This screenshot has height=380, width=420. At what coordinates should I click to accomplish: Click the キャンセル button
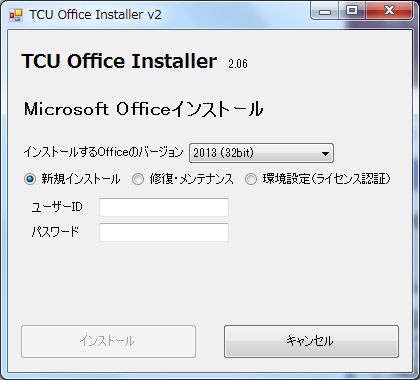point(311,341)
